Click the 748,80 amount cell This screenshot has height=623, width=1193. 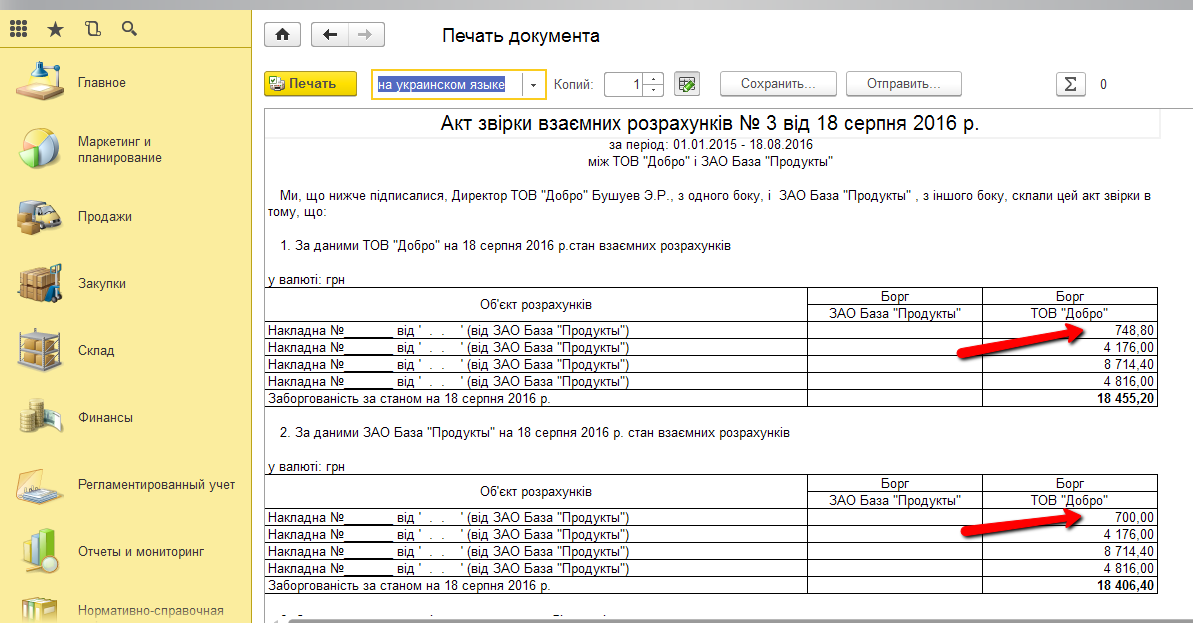pos(1070,330)
